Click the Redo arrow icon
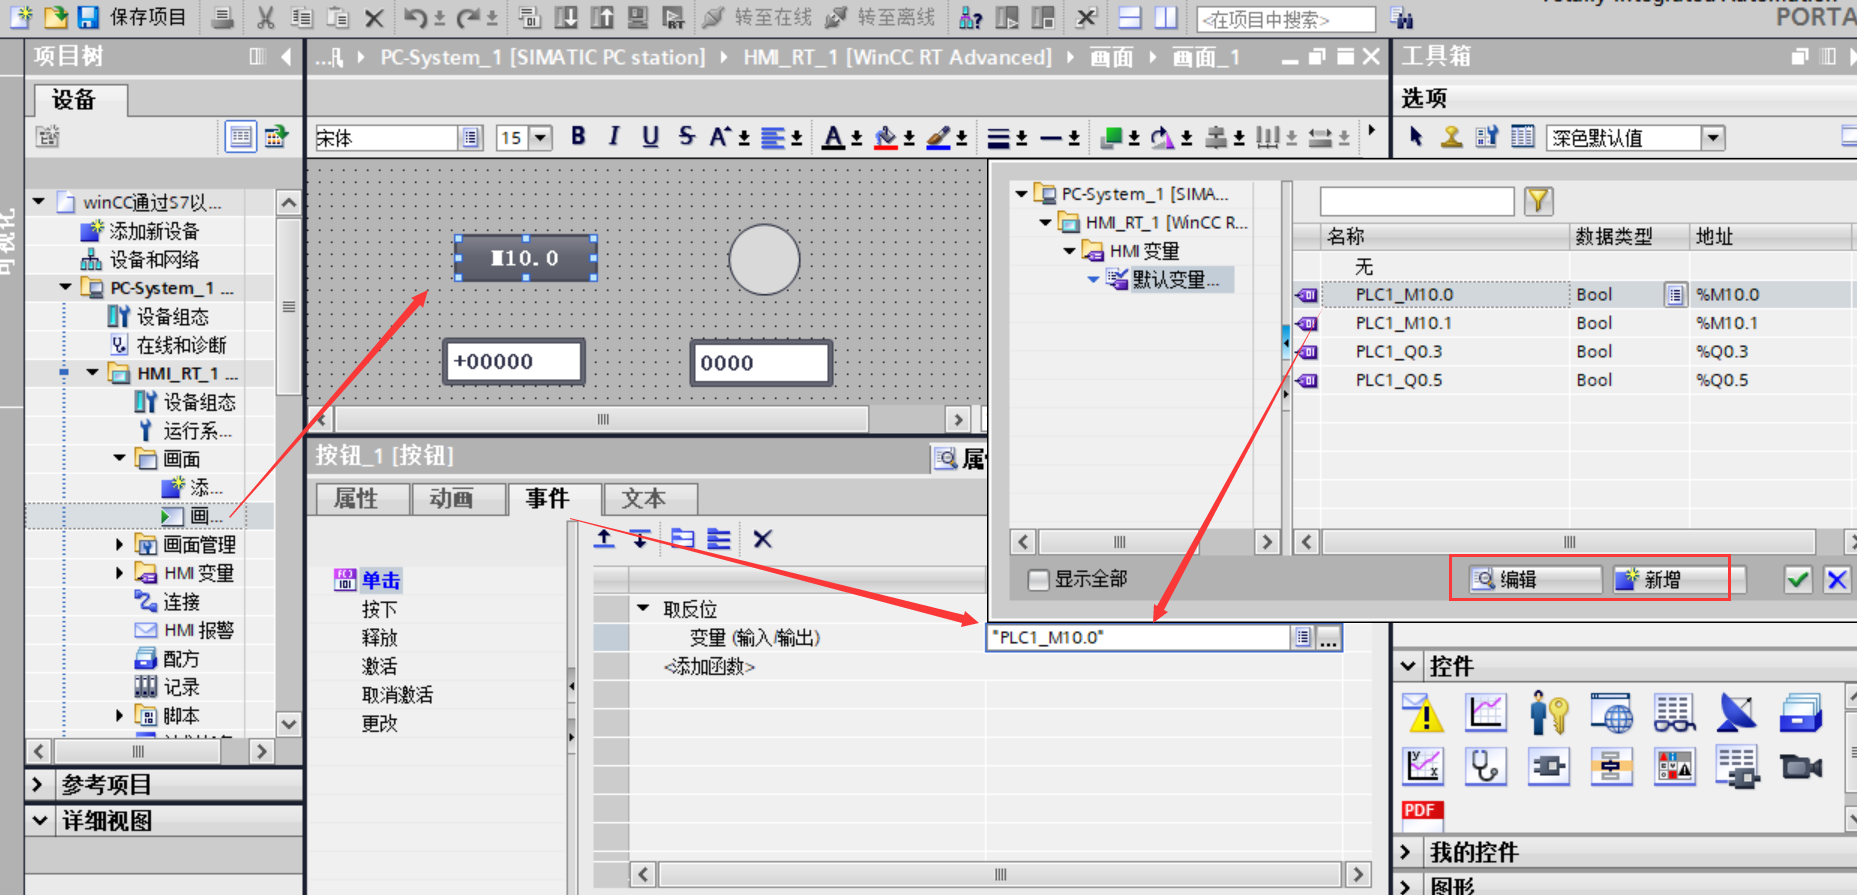Image resolution: width=1857 pixels, height=895 pixels. tap(468, 17)
